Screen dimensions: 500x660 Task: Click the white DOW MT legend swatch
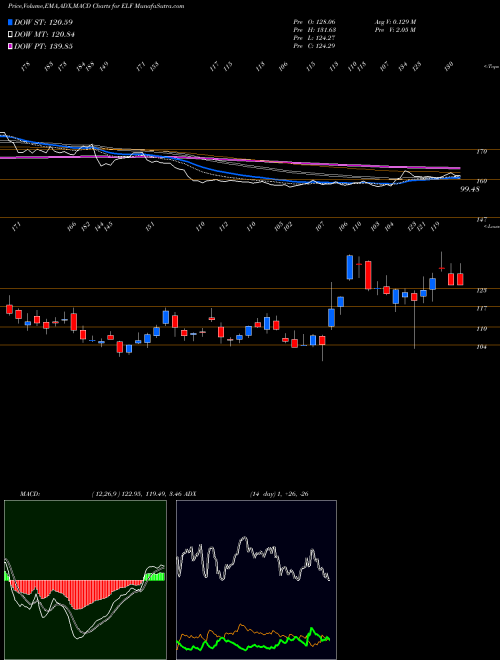point(10,34)
